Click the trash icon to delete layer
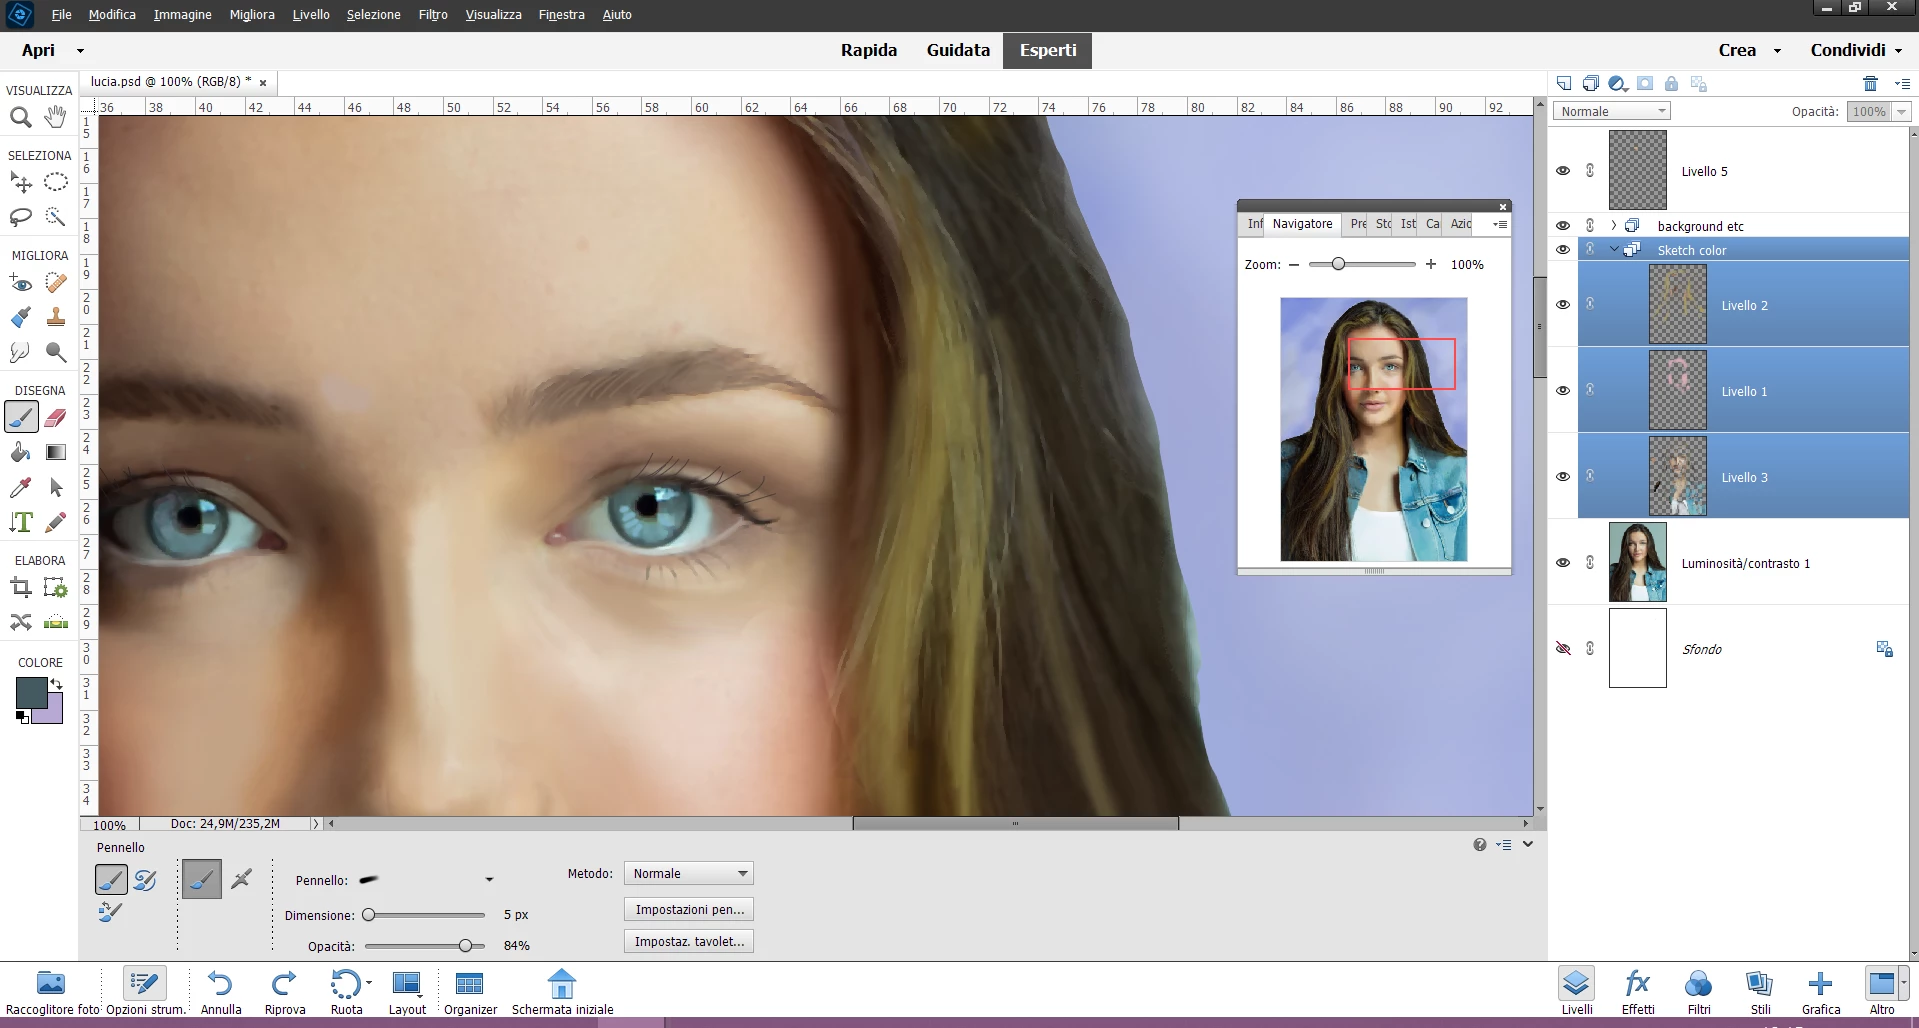 (x=1870, y=83)
